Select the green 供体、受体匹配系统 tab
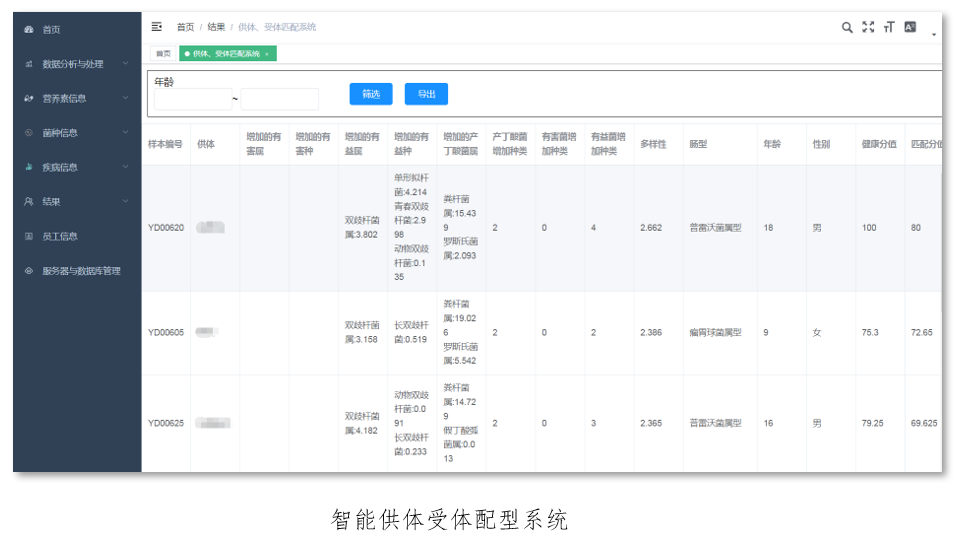 [226, 54]
